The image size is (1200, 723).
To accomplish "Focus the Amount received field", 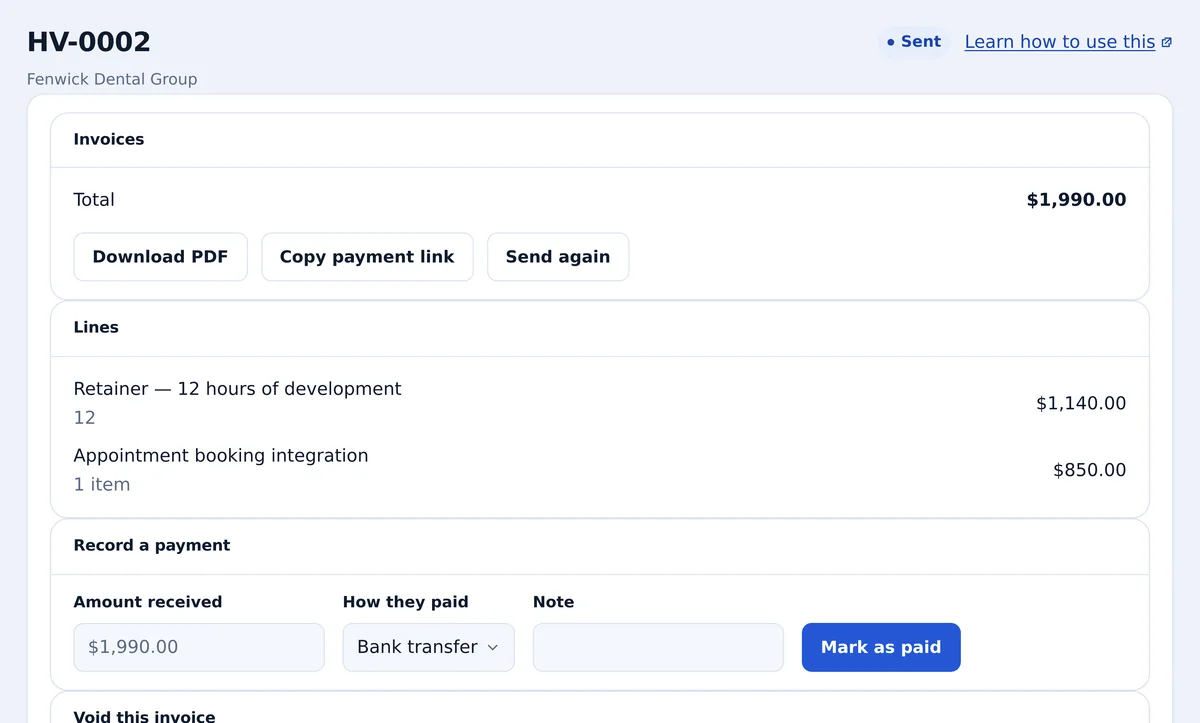I will [199, 647].
